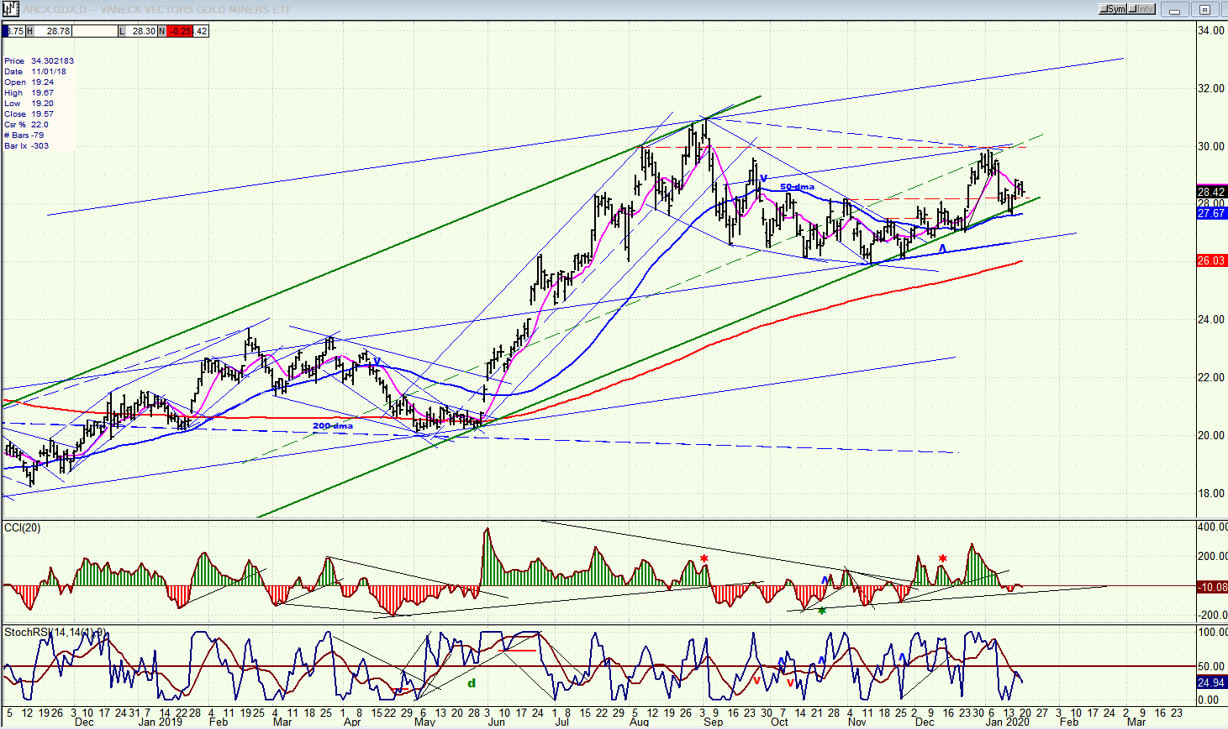Click the 50-dma annotation label
The image size is (1228, 729).
(797, 187)
